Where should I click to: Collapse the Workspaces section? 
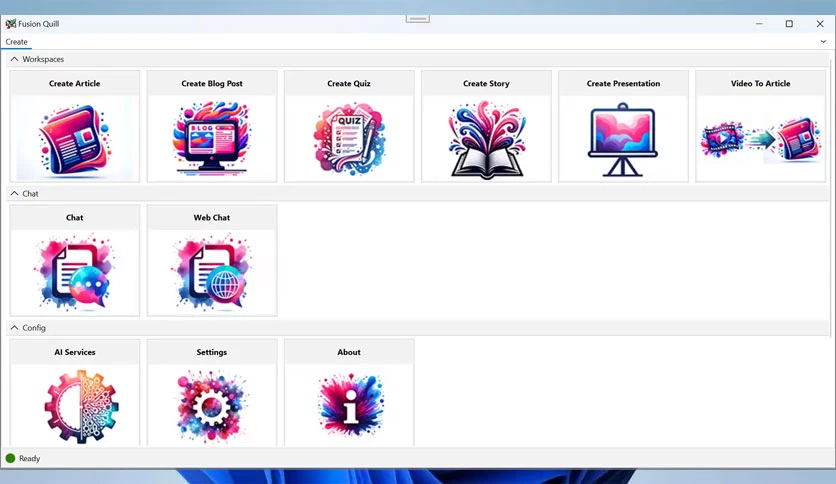pos(14,59)
